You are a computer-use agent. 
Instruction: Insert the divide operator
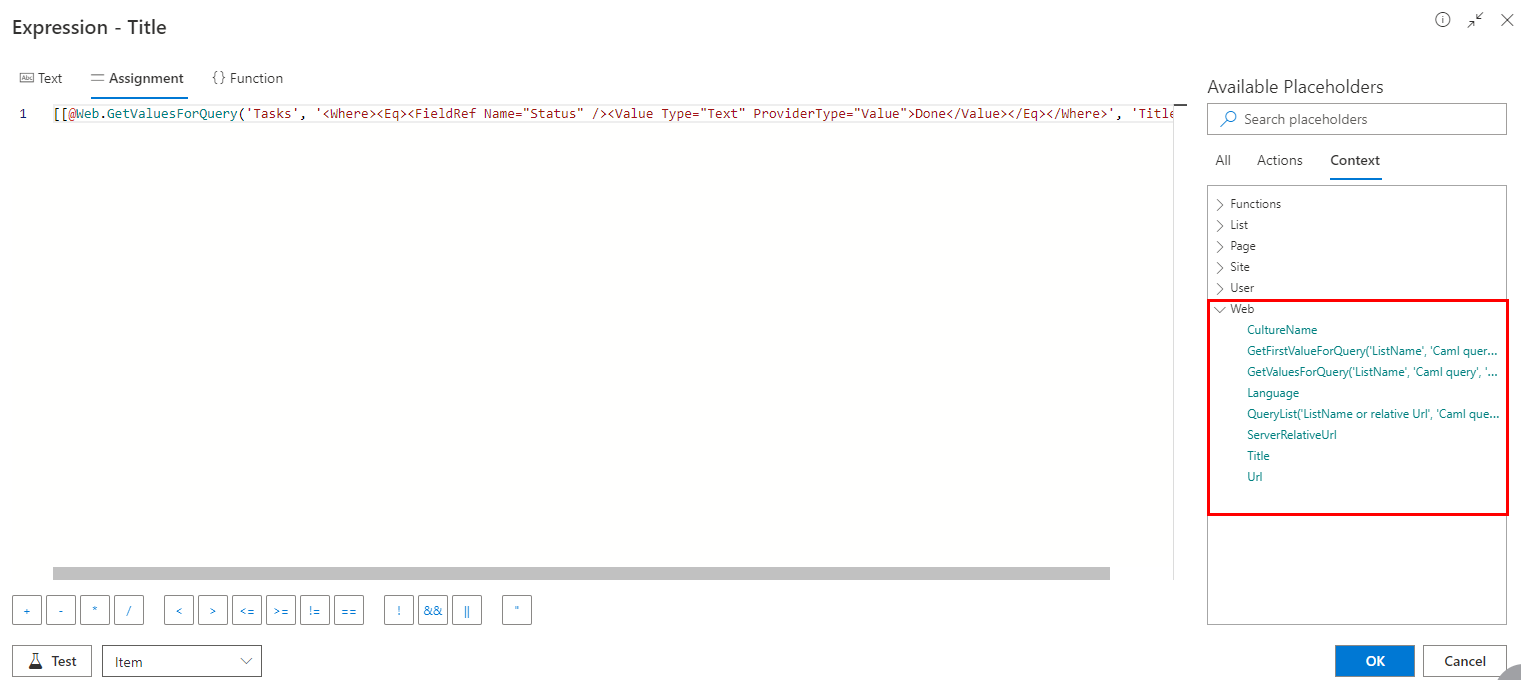point(129,610)
